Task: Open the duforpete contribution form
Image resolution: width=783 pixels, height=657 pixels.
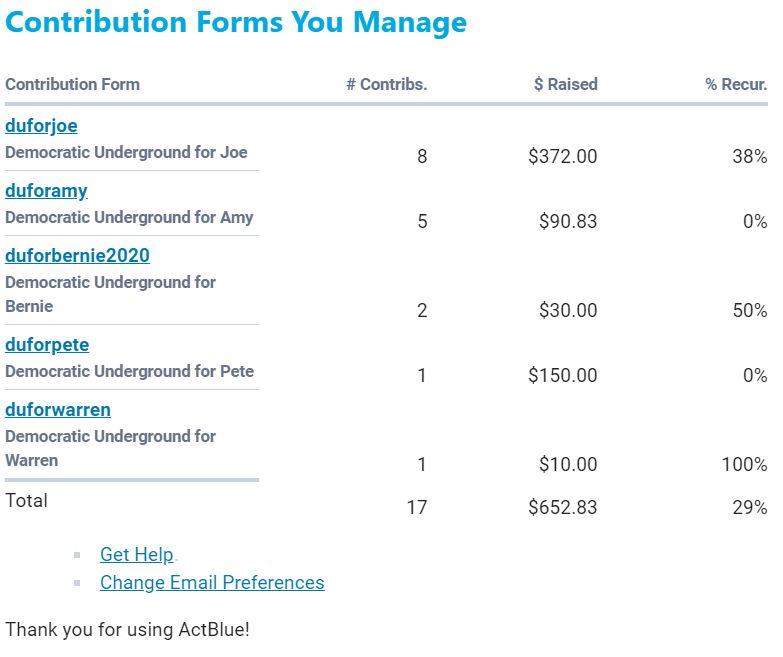Action: (x=47, y=345)
